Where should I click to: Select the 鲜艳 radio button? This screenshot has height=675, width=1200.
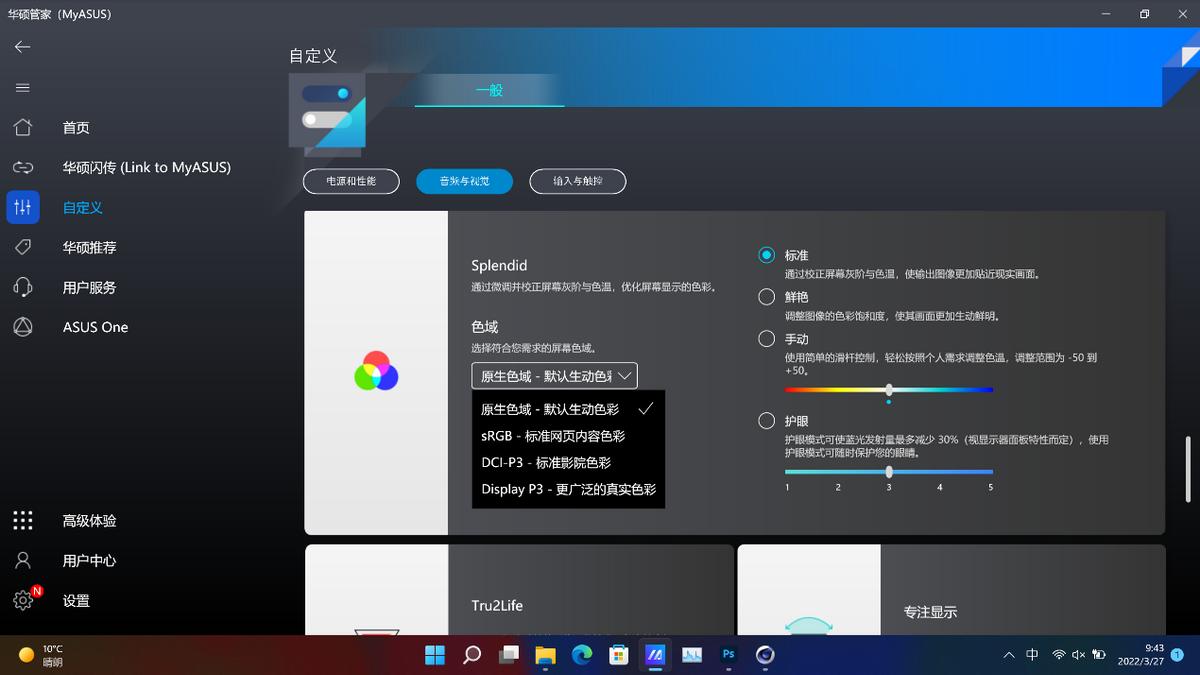(x=767, y=297)
